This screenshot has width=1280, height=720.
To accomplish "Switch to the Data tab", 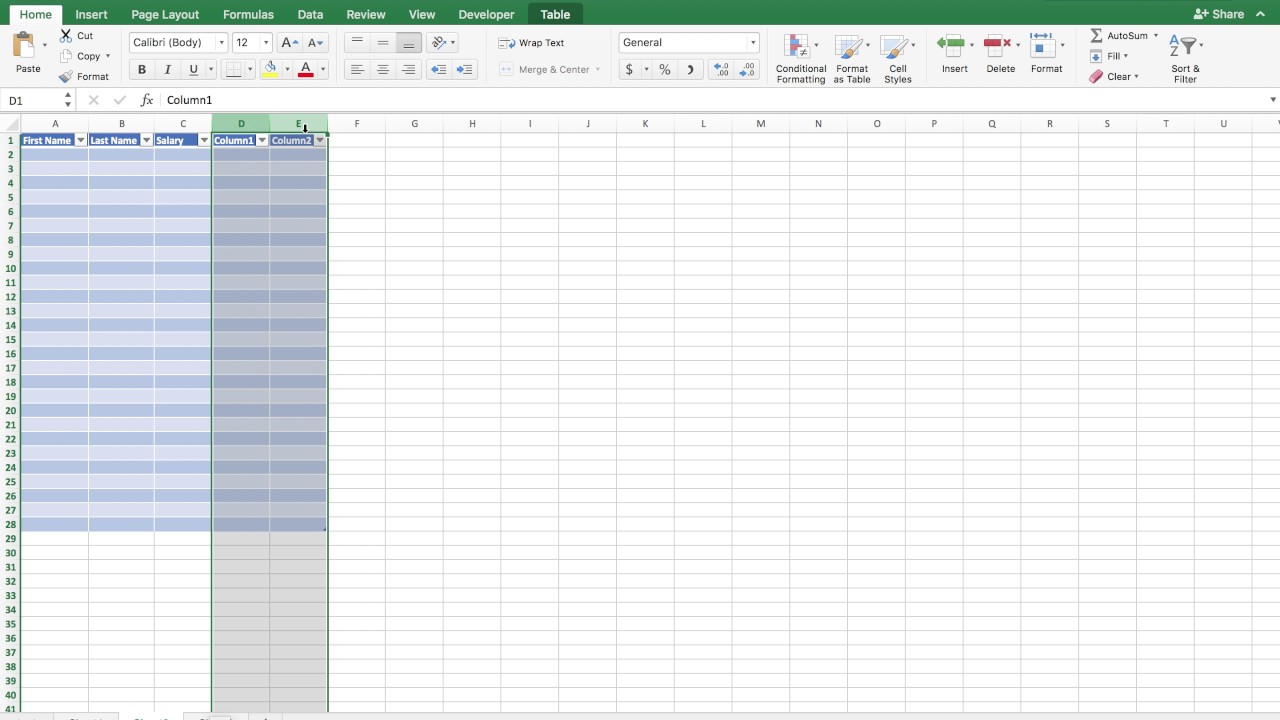I will coord(310,14).
